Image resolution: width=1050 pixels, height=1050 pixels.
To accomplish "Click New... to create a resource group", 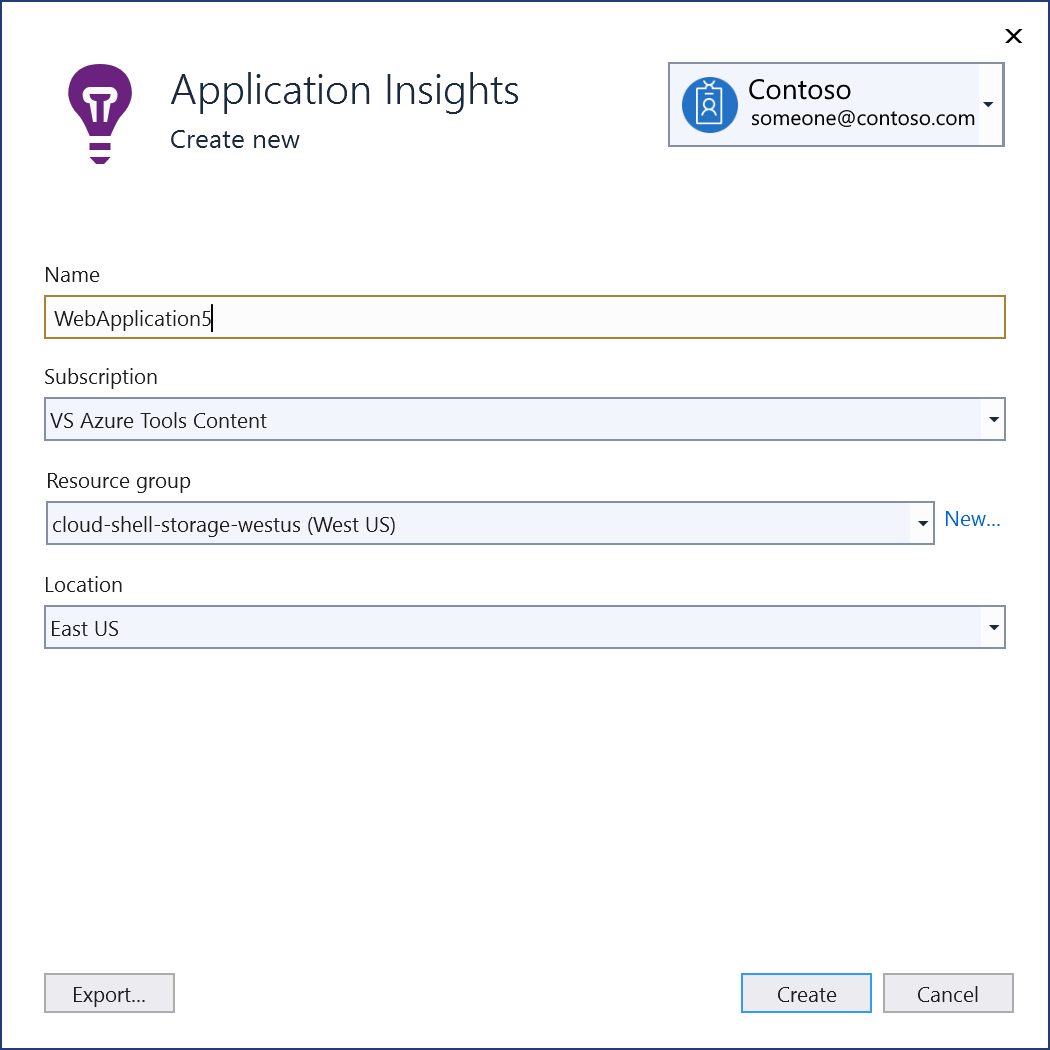I will (x=972, y=519).
